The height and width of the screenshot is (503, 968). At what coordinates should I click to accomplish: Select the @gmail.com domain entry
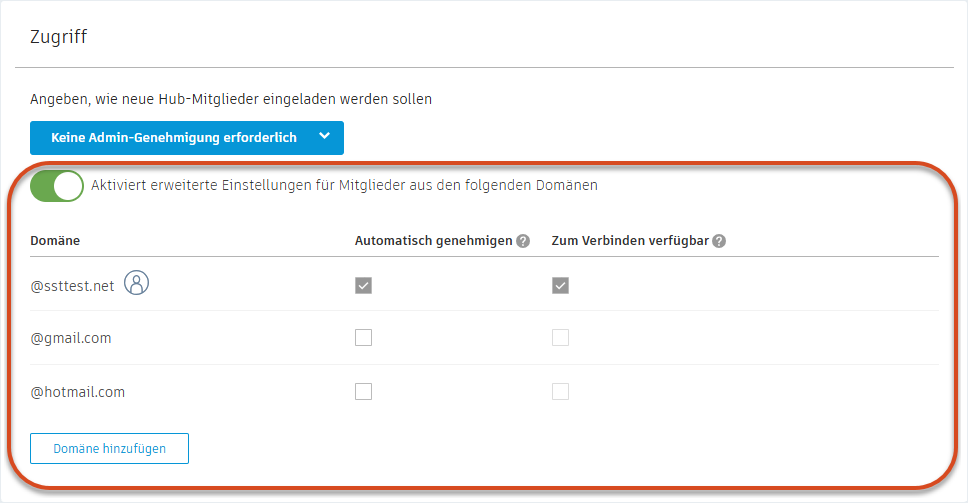(71, 338)
